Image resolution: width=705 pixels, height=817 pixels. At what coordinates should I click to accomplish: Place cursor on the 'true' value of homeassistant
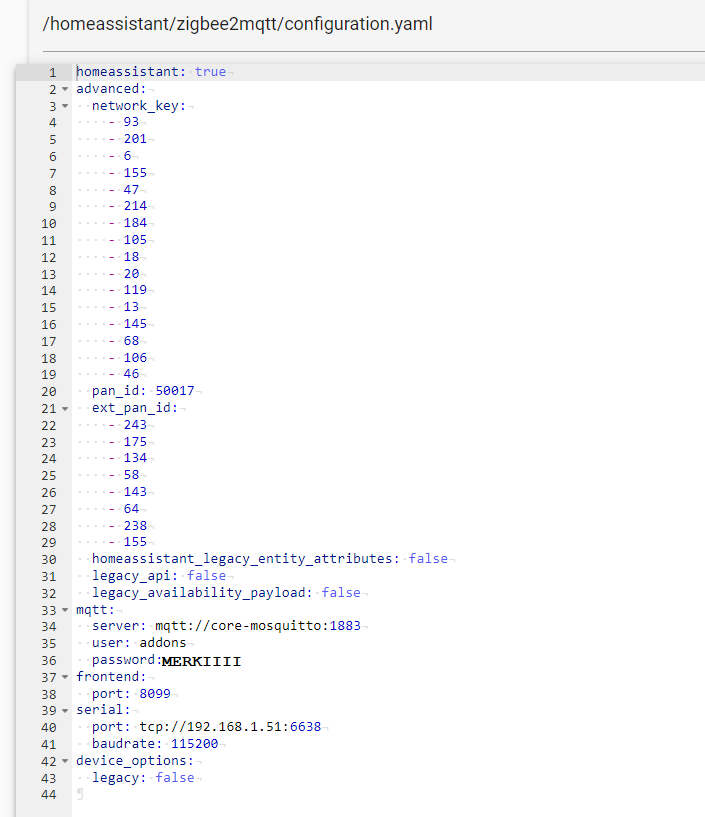pos(210,72)
